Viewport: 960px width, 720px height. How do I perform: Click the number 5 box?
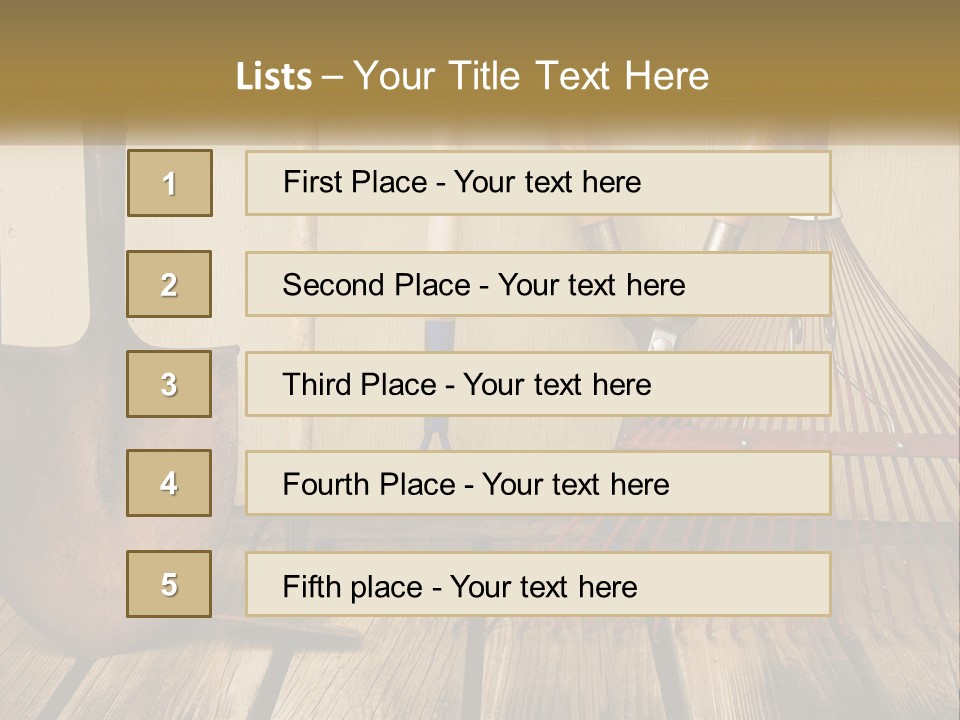(170, 584)
